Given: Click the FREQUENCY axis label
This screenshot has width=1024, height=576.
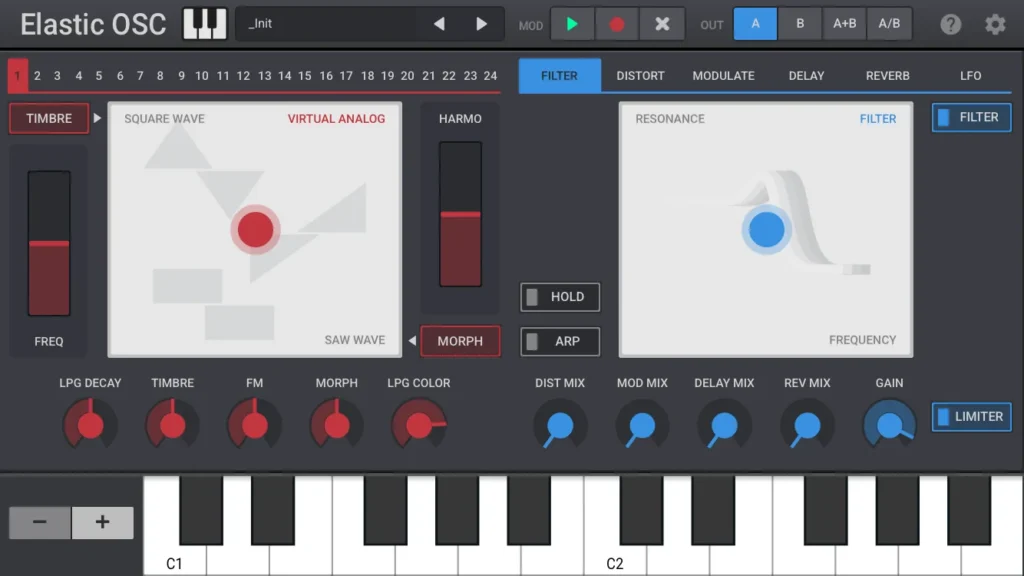Looking at the screenshot, I should 862,340.
